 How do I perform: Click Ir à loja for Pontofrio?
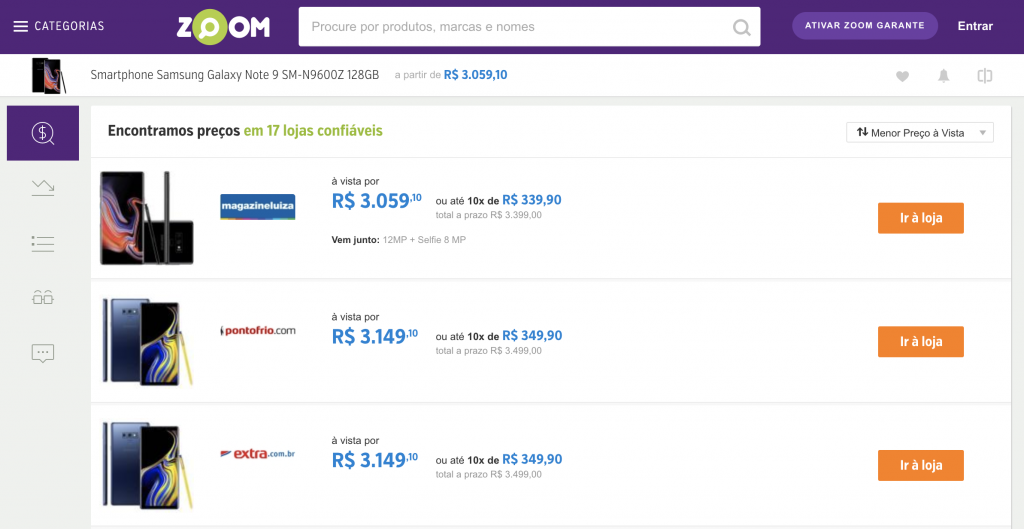coord(920,342)
